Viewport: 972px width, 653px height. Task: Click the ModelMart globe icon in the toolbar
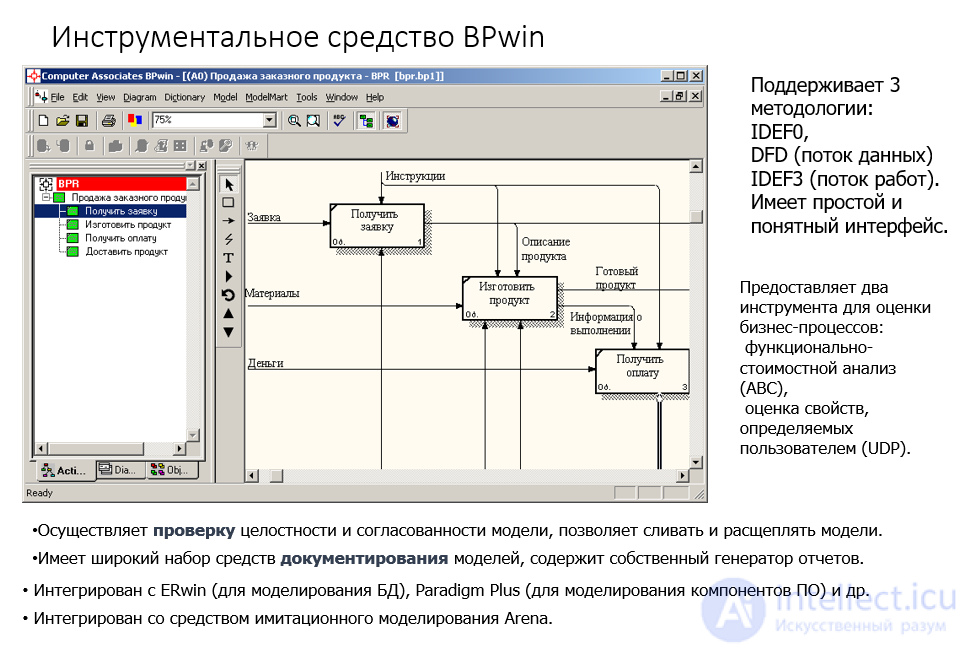click(x=392, y=120)
